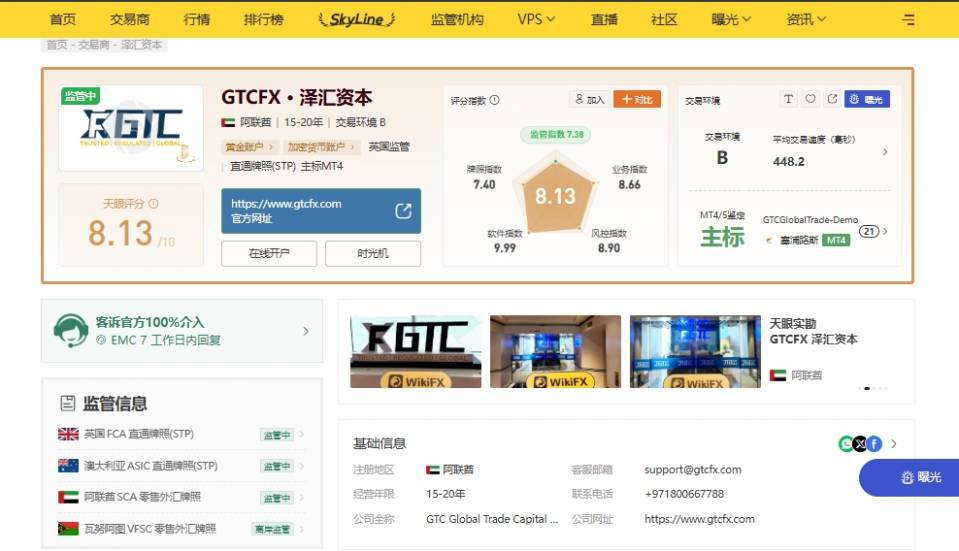Open the third WikiFX office photo
This screenshot has height=551, width=959.
(x=695, y=352)
